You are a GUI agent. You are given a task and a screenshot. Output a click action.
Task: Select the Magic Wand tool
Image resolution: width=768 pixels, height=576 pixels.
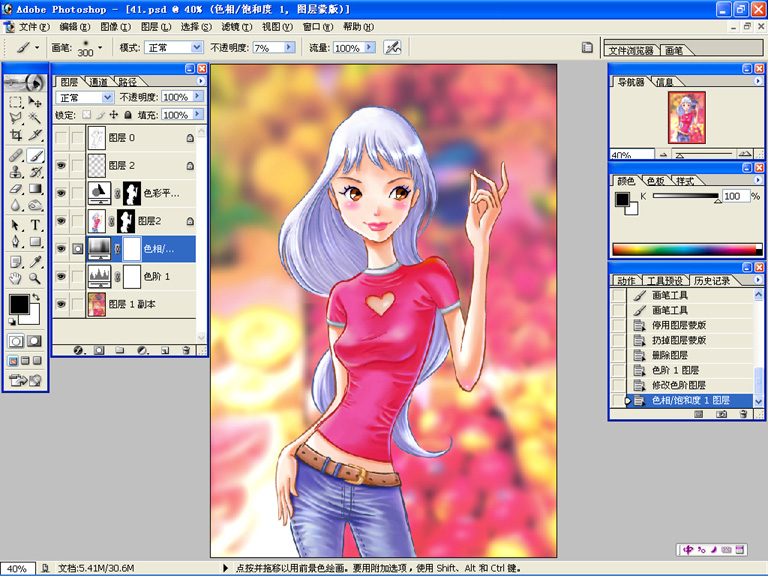click(35, 118)
